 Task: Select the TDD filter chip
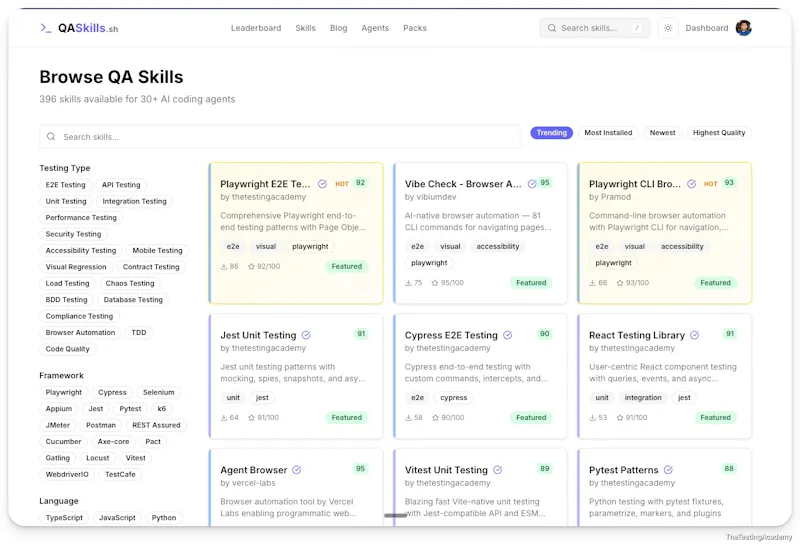coord(139,332)
